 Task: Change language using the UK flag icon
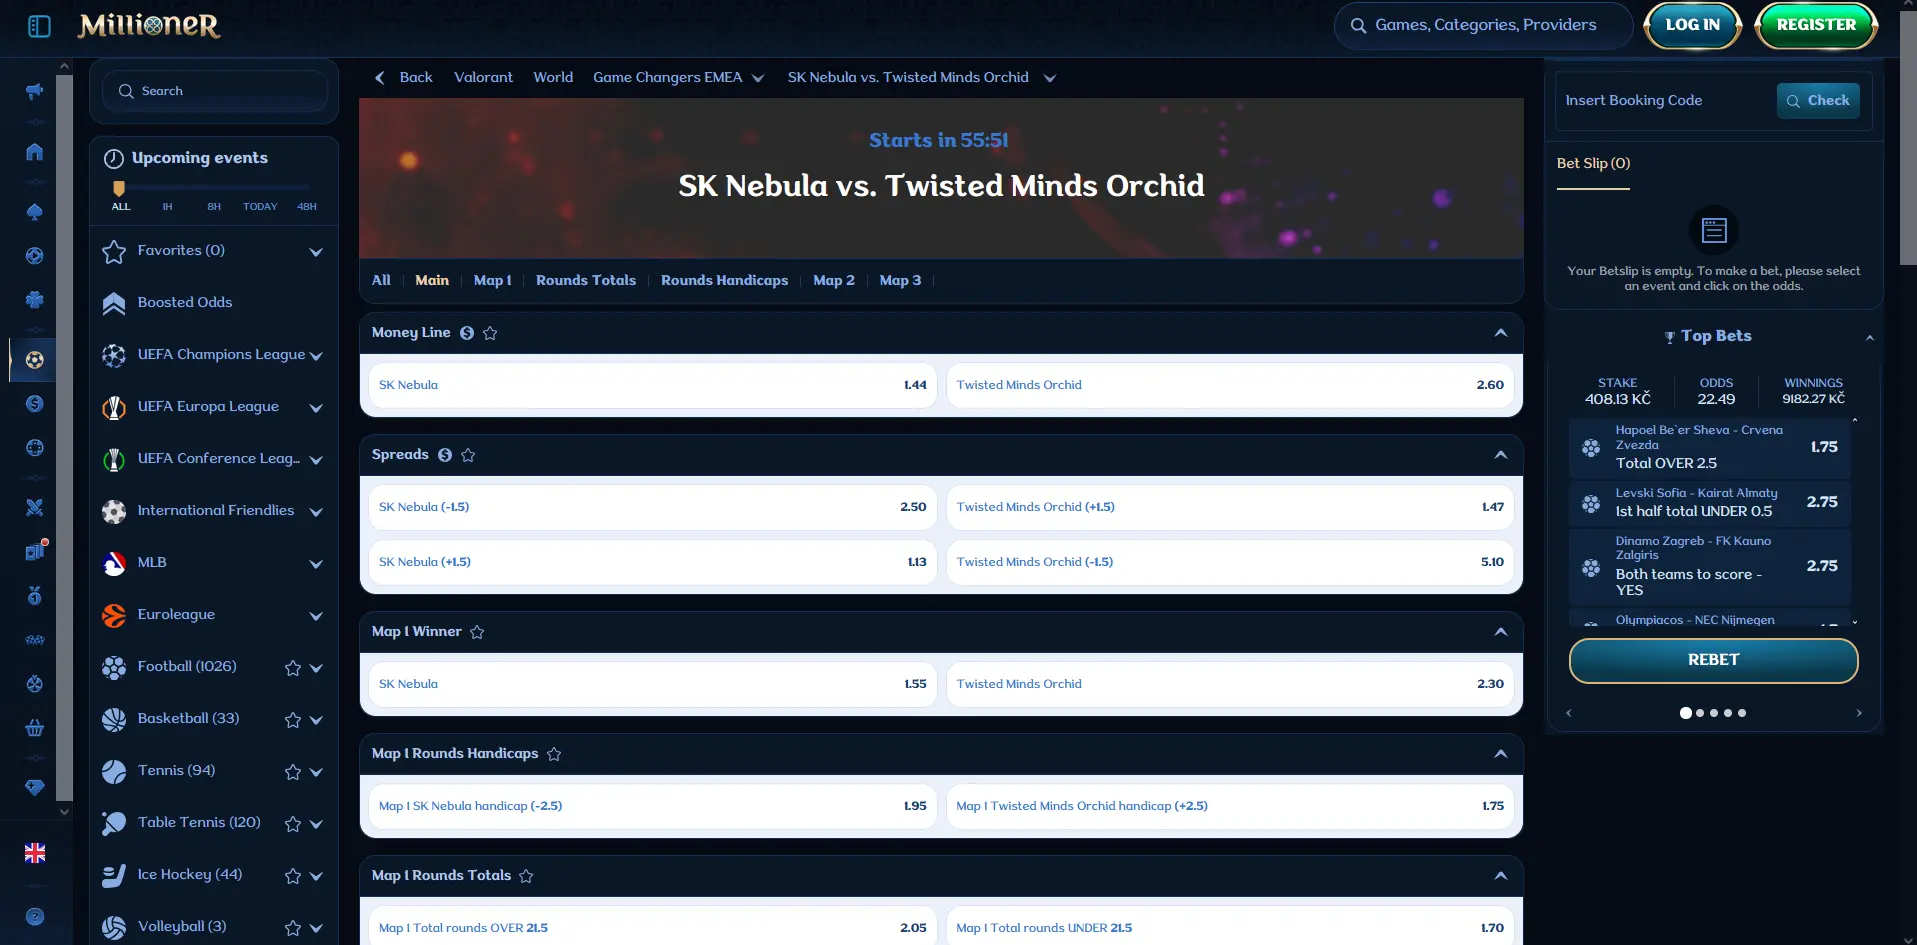35,853
